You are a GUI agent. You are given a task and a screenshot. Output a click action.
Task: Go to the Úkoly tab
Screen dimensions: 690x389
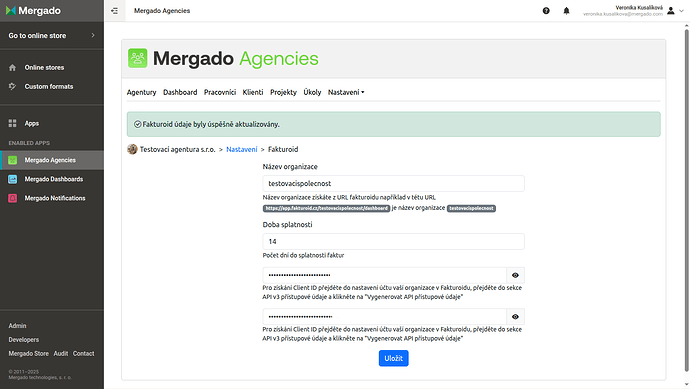click(312, 92)
